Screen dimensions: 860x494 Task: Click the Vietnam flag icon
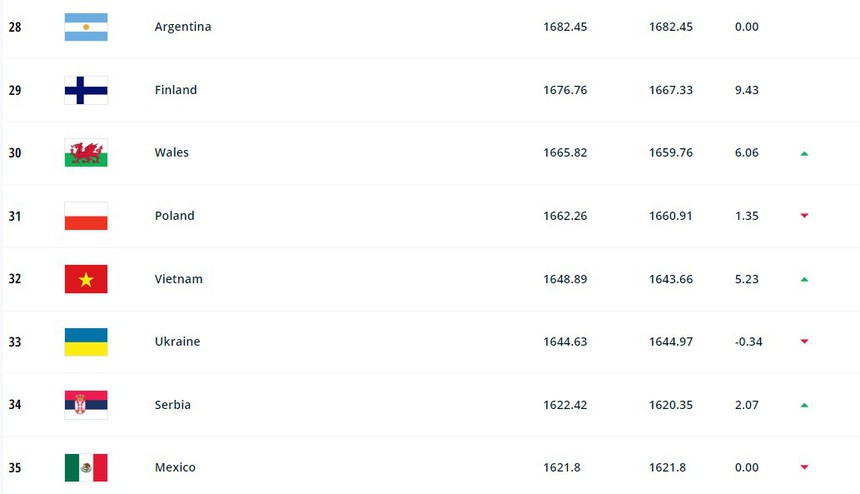point(86,279)
